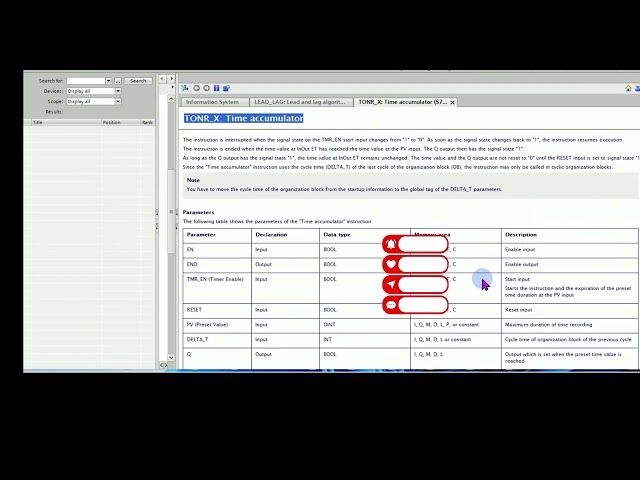Viewport: 640px width, 480px height.
Task: Click the right arrow above the search panel splitter
Action: pyautogui.click(x=171, y=78)
